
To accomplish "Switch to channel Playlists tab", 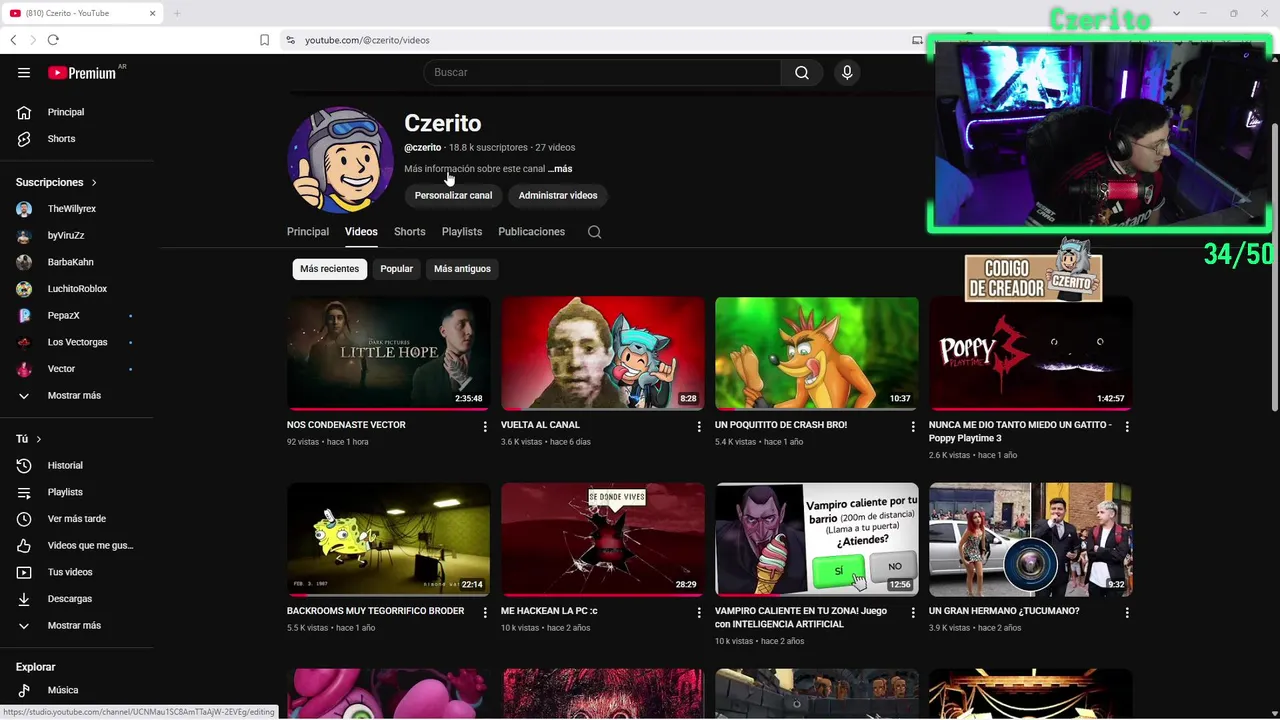I will click(x=462, y=232).
